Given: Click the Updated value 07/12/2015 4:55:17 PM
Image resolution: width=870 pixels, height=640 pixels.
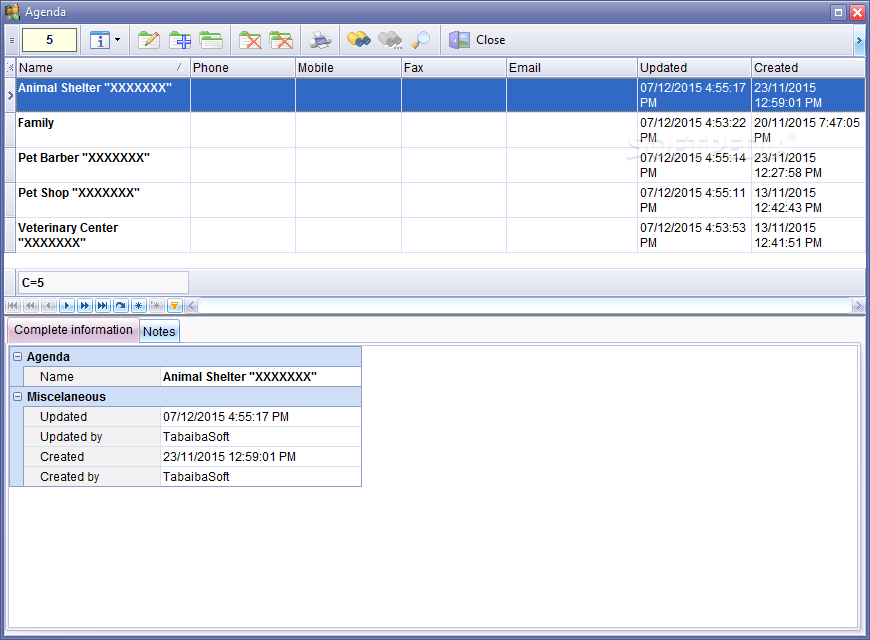Looking at the screenshot, I should pyautogui.click(x=261, y=416).
